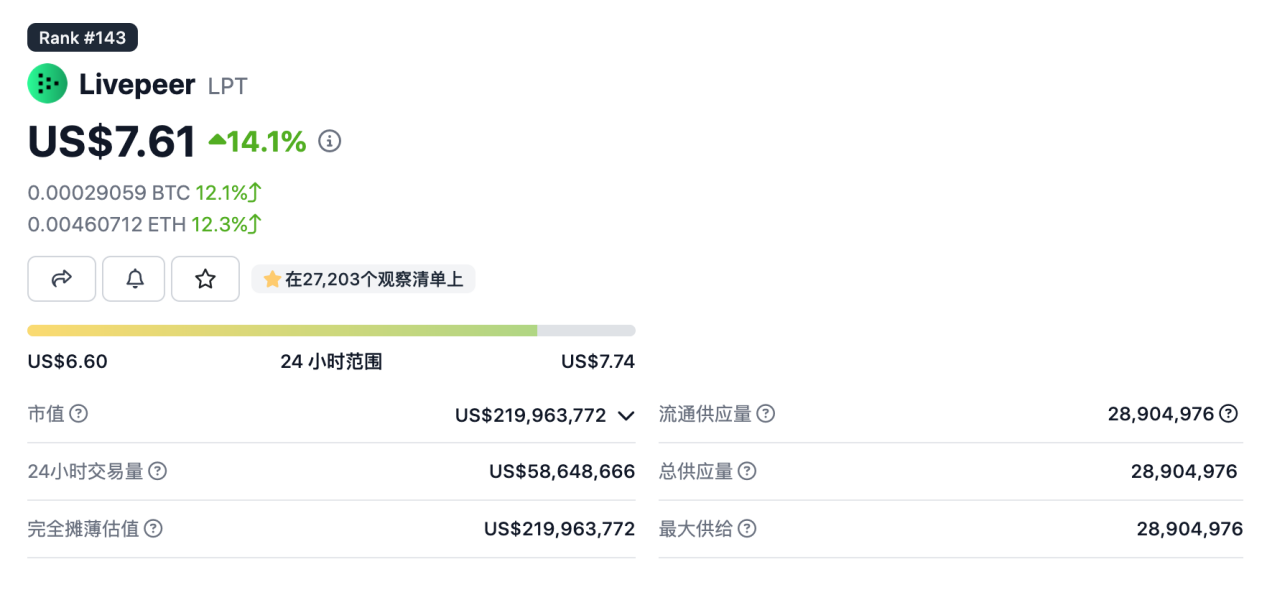Click help icon beside 流通供应量 label
Viewport: 1267px width, 595px height.
click(766, 414)
